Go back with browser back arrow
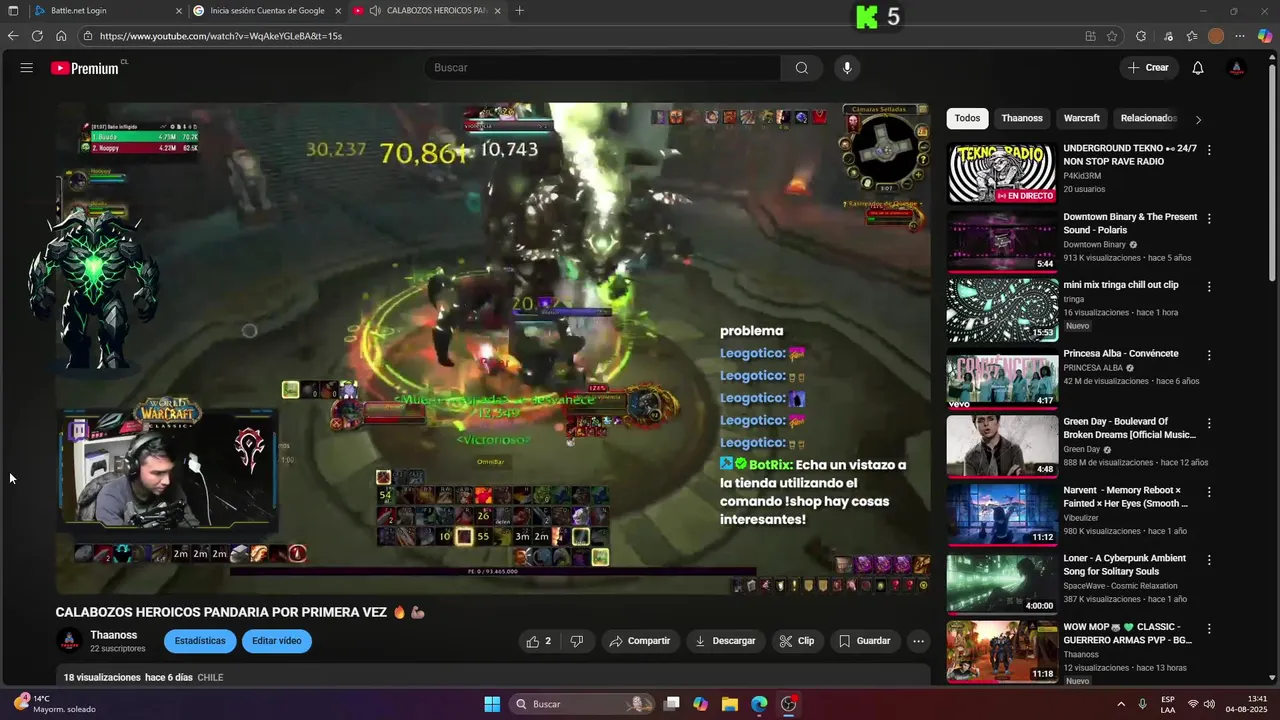Screen dimensions: 1280x720 tap(13, 36)
